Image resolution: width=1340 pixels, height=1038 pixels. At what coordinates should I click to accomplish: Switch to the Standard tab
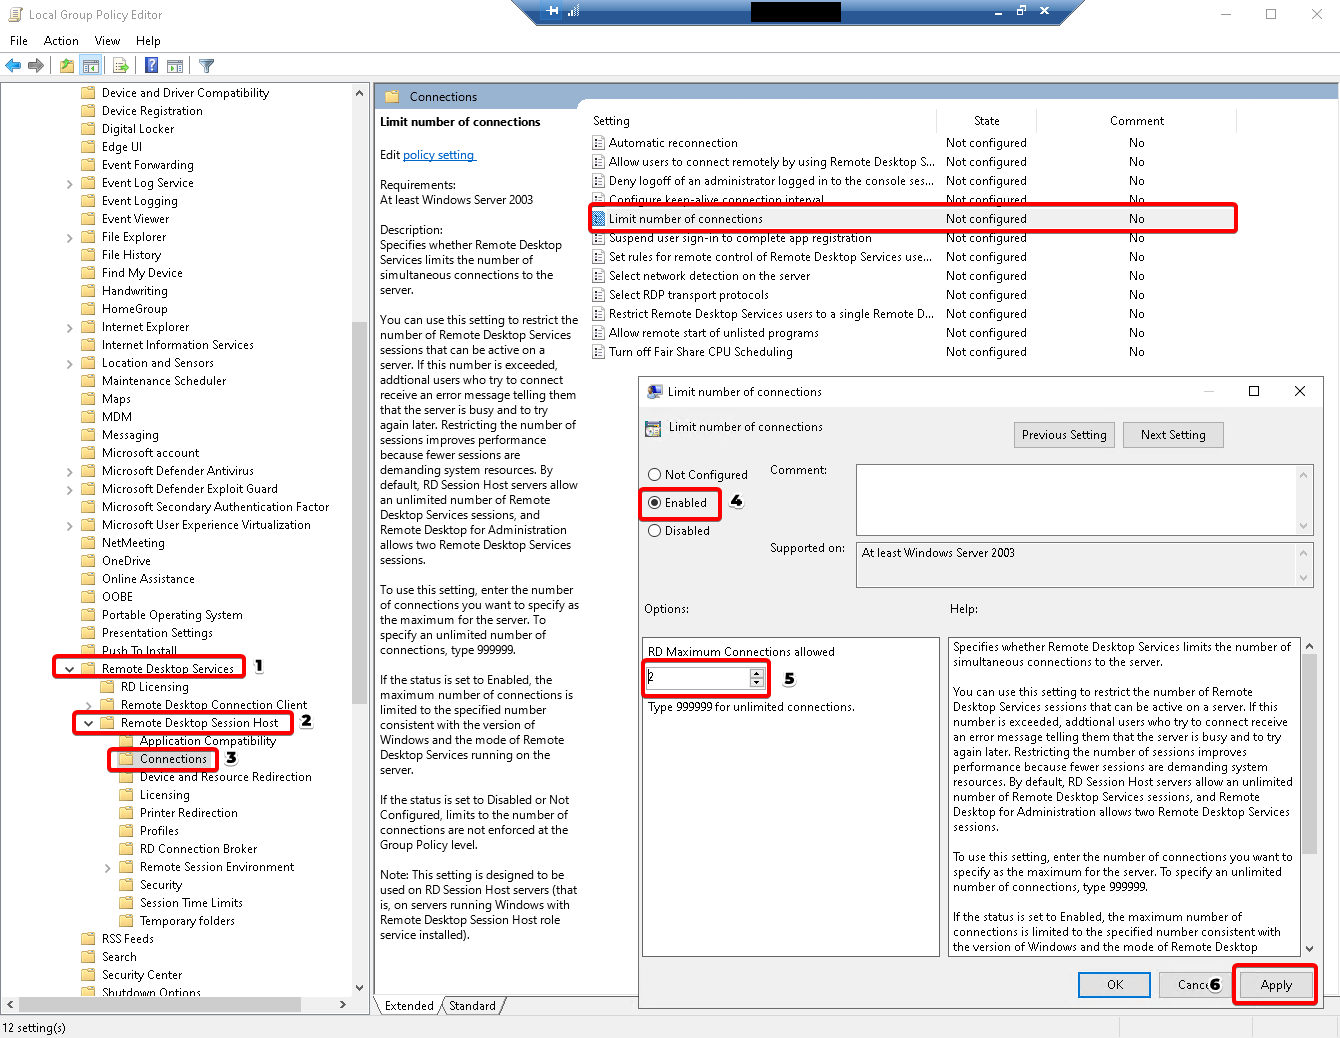pos(472,1006)
